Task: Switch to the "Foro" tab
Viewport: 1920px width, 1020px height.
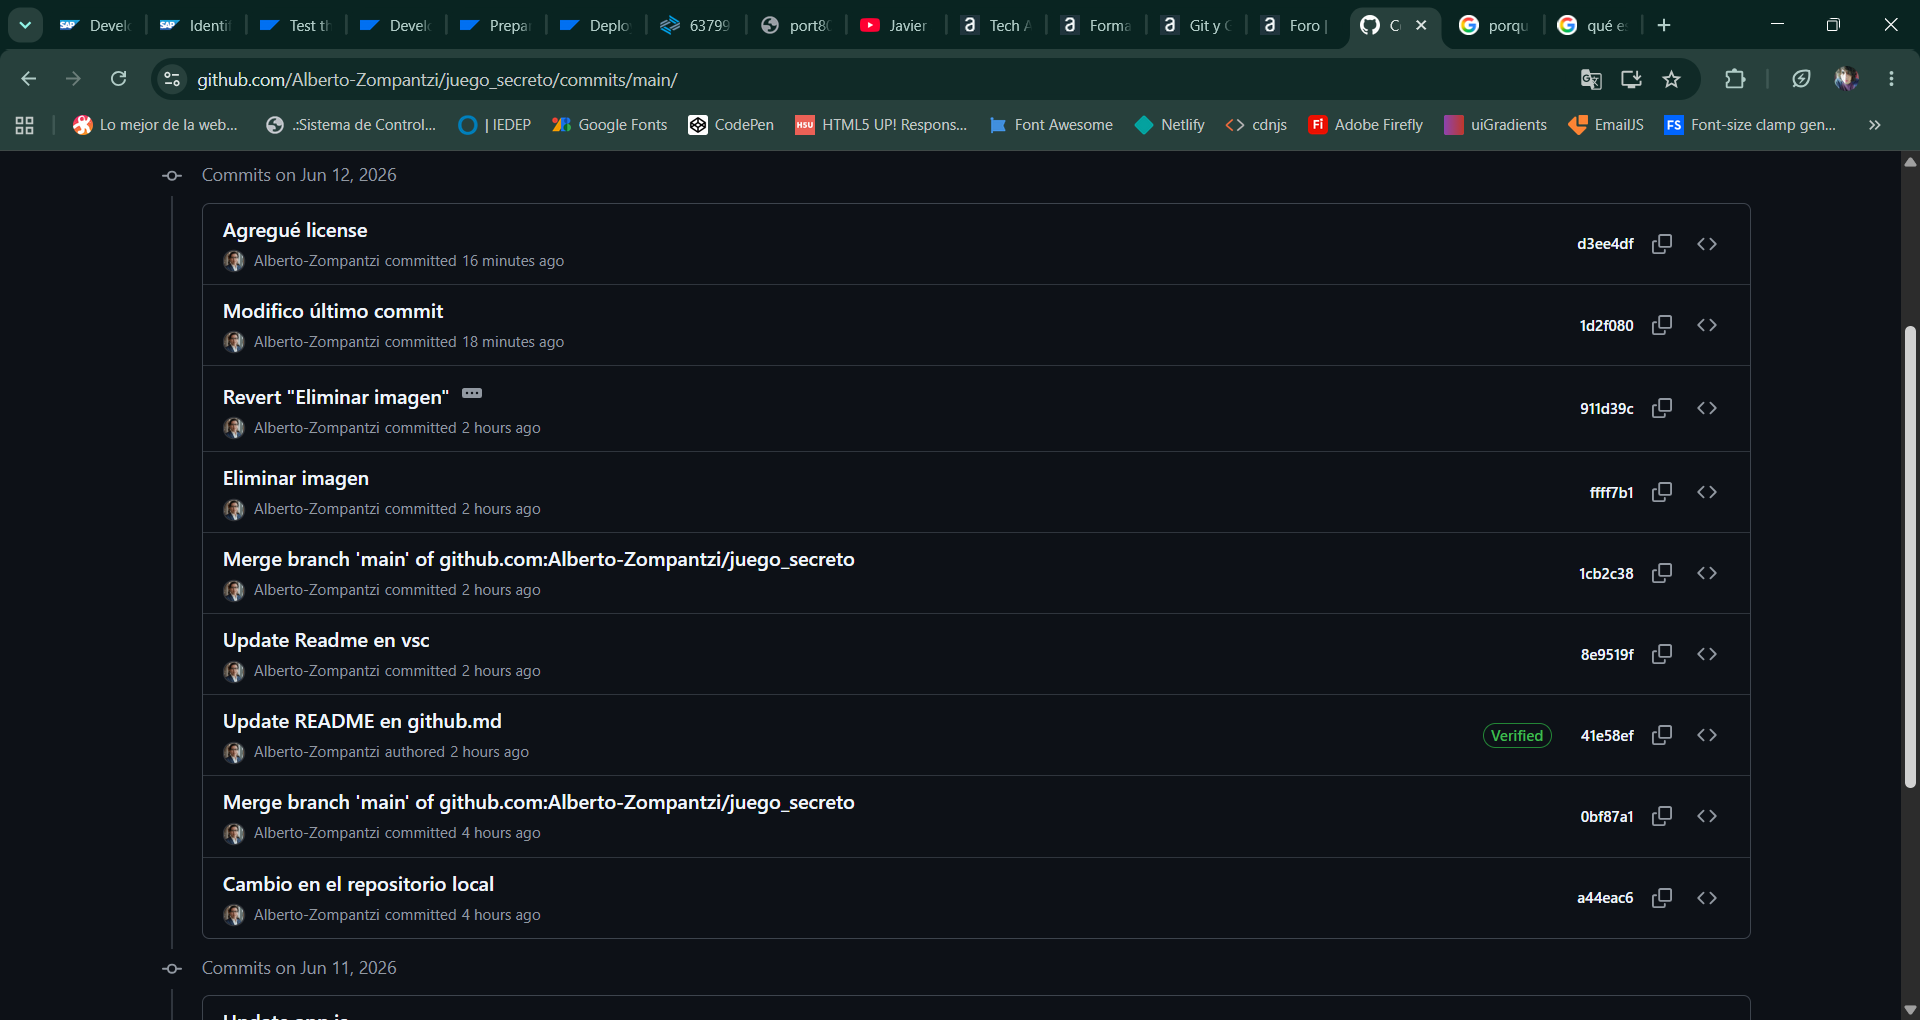Action: coord(1297,25)
